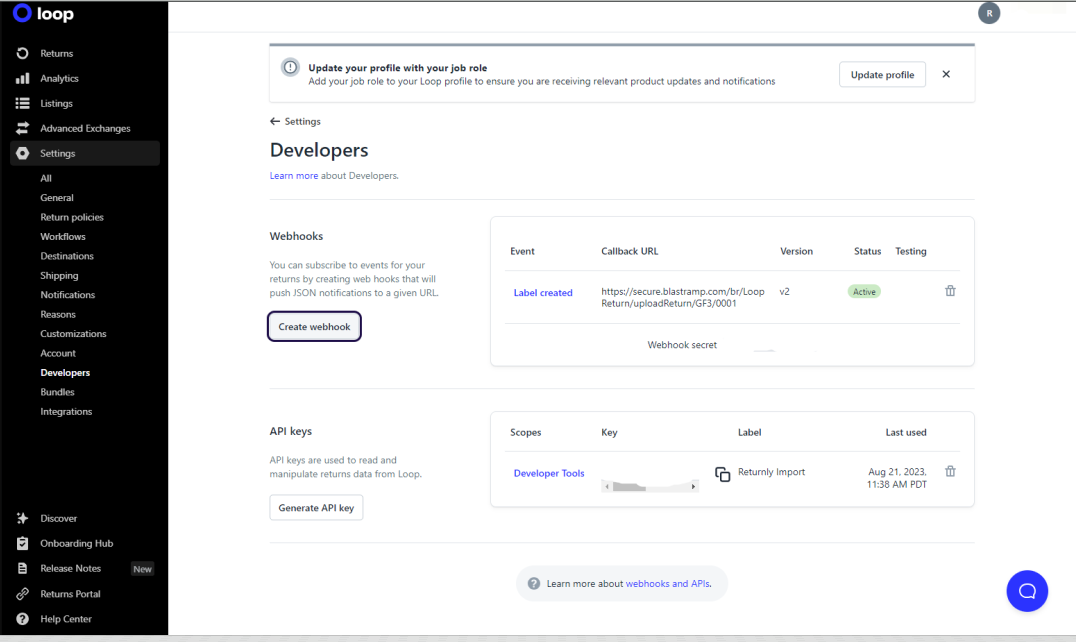Select Developers in the sidebar
Screen dimensions: 1076x642
point(65,372)
